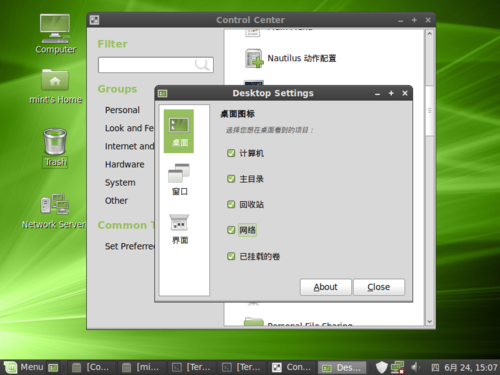Toggle the 主目录 checkbox
Screen dimensions: 500x375
click(x=231, y=179)
